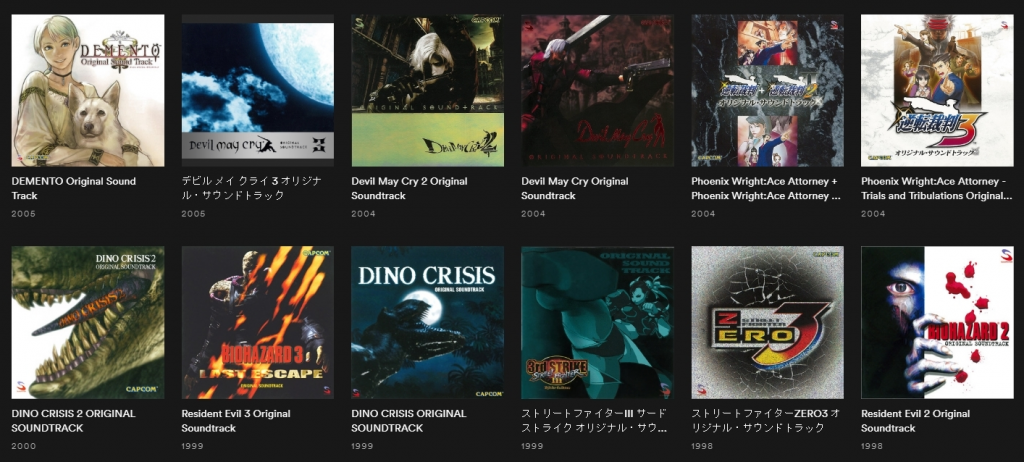Open the DINO CRISIS moonlit album cover
This screenshot has height=462, width=1024.
427,322
